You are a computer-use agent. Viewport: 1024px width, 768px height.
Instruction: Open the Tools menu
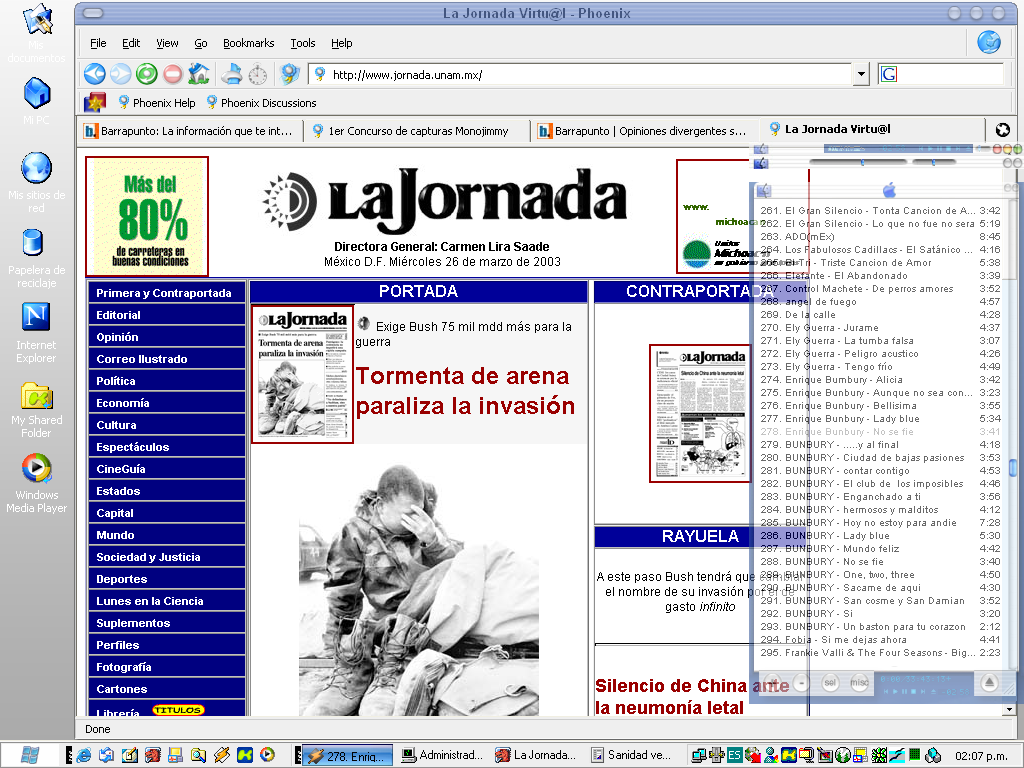(302, 43)
